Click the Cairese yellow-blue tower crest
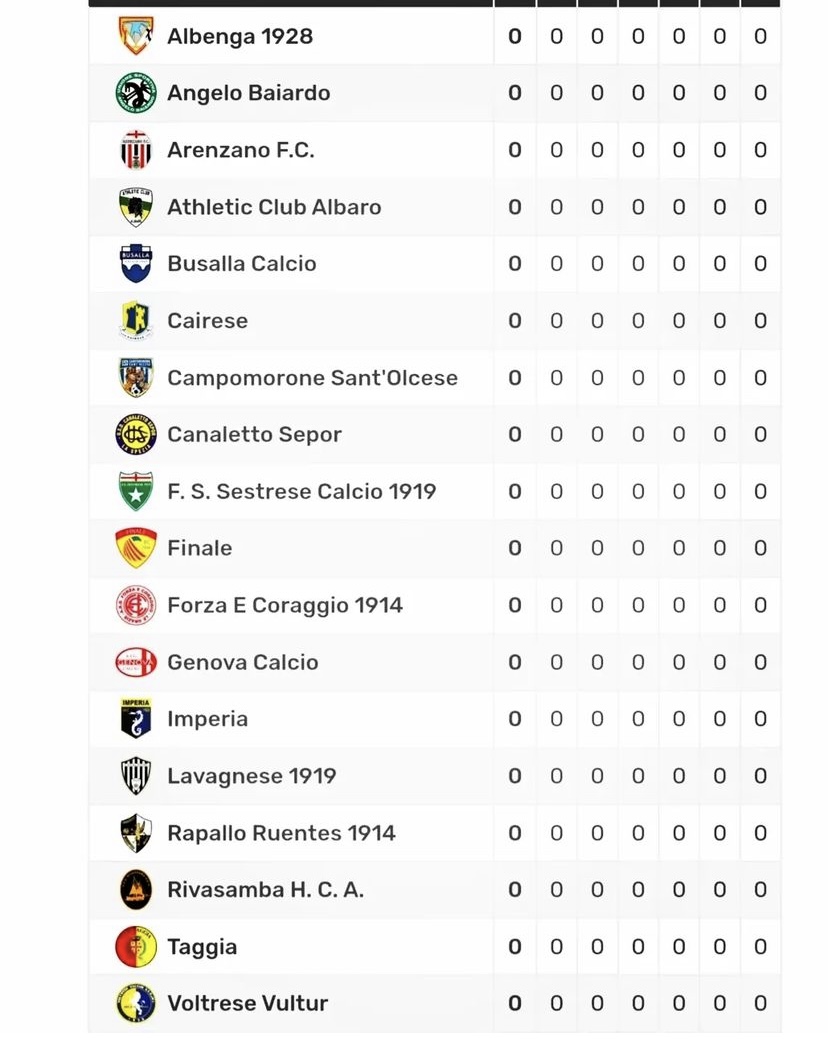Viewport: 828px width, 1039px height. pos(136,321)
